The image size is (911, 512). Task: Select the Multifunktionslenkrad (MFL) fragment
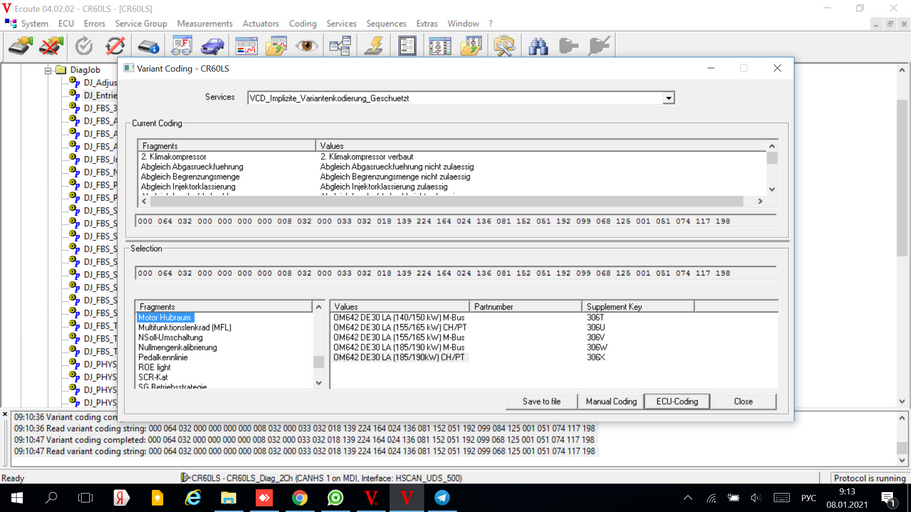185,328
